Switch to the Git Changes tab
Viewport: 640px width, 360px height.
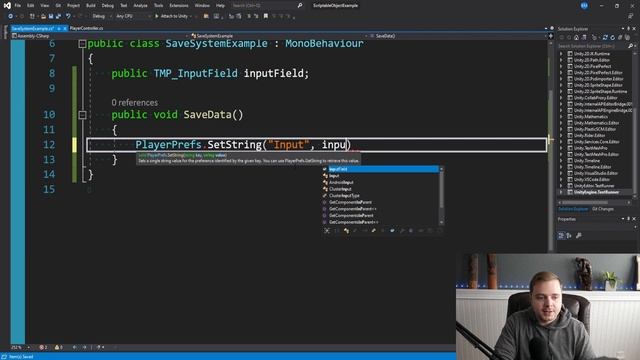click(x=602, y=209)
